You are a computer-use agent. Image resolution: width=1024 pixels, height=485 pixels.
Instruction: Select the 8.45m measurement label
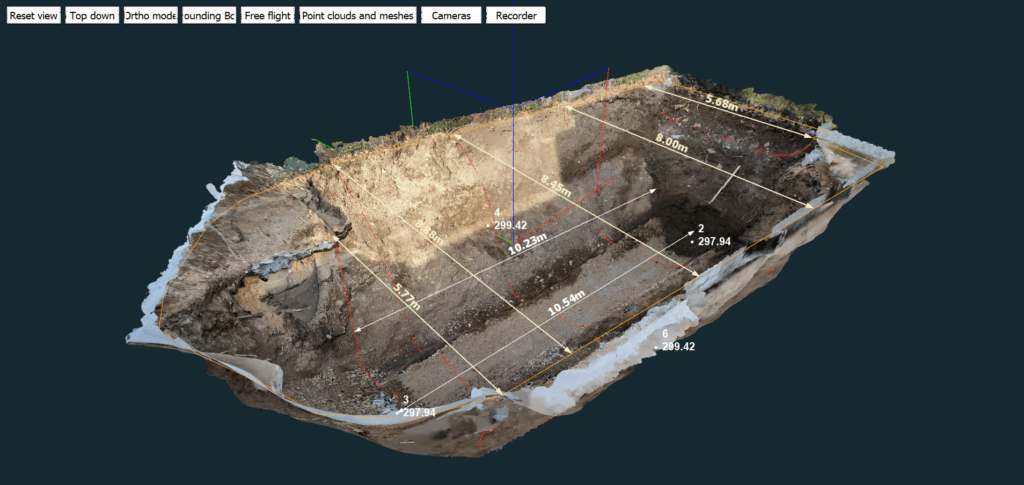(x=556, y=185)
